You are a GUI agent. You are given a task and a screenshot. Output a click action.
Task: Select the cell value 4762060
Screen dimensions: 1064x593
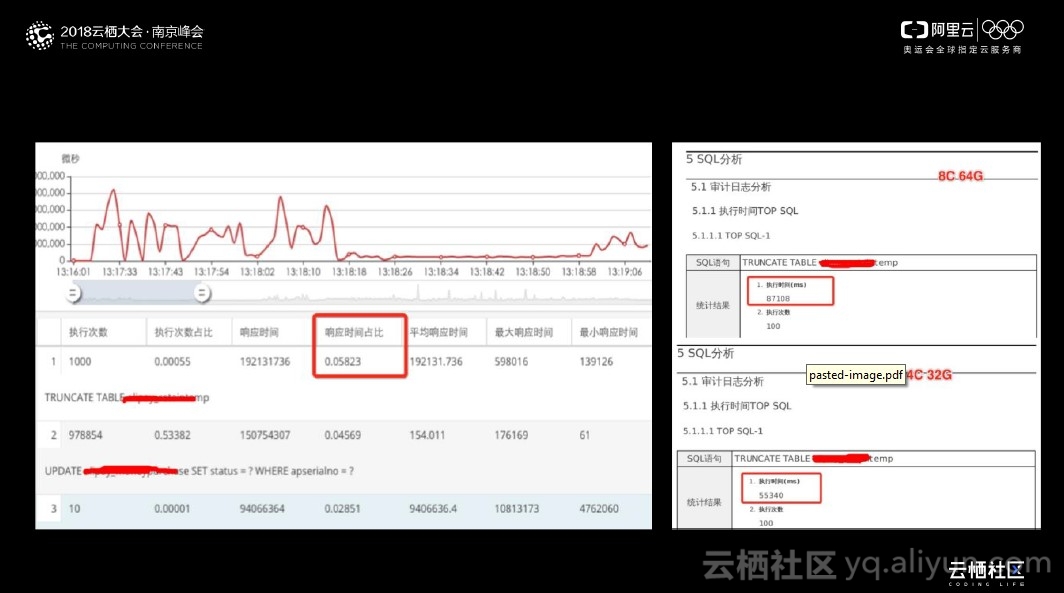click(599, 508)
